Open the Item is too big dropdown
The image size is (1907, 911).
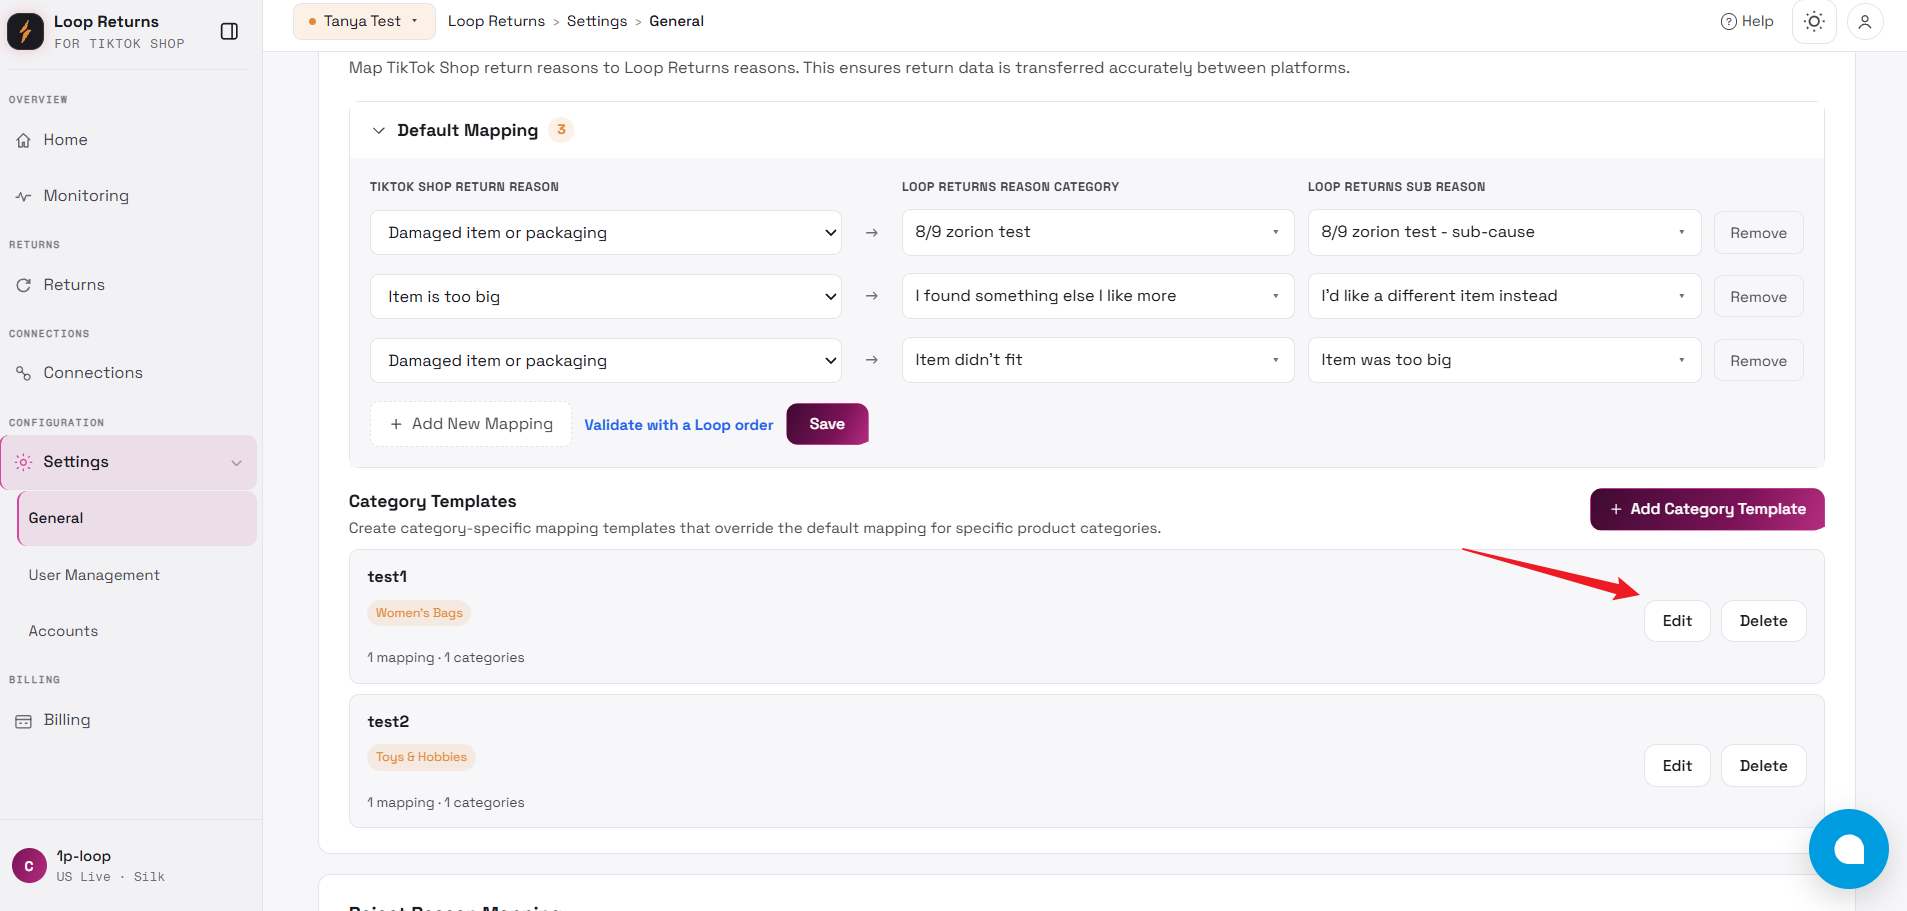coord(606,297)
